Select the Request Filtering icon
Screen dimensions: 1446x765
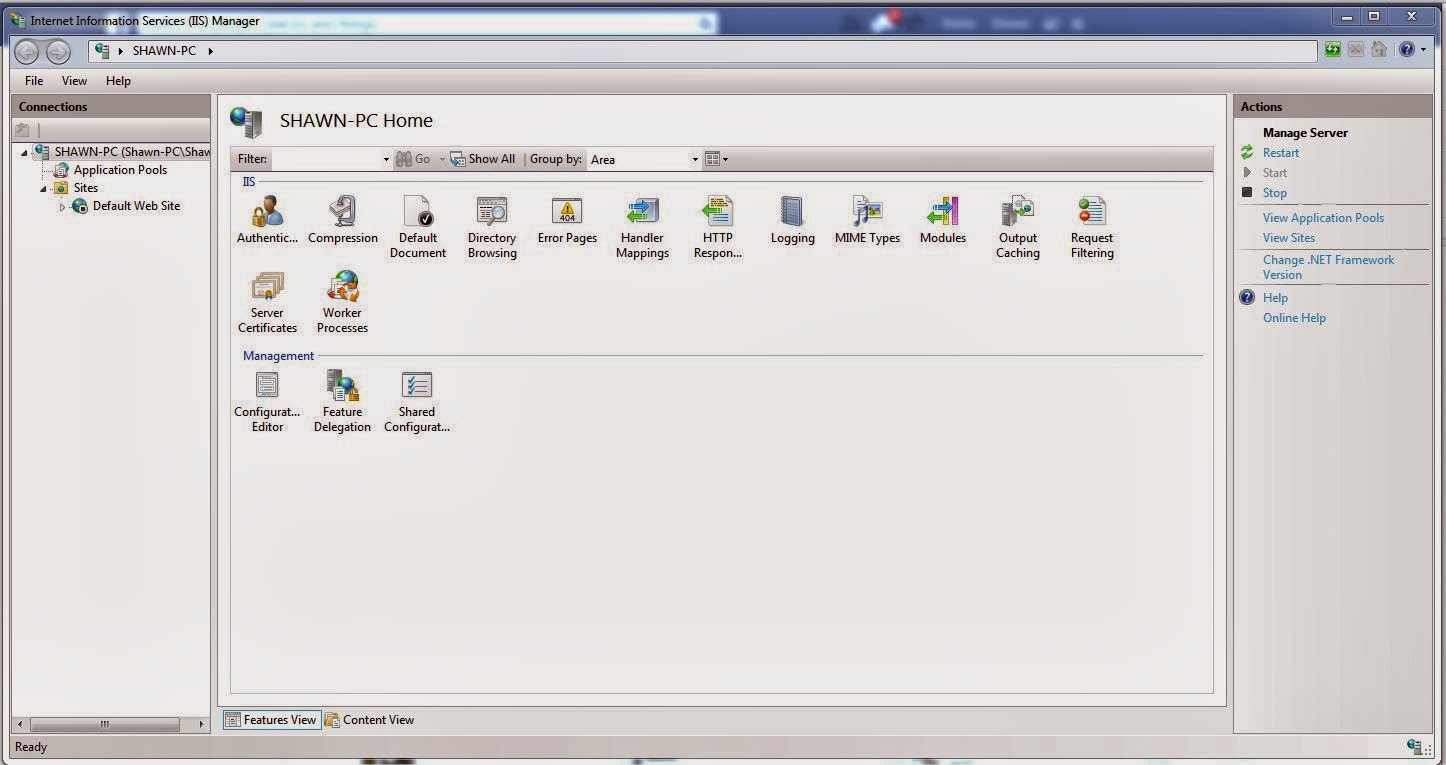pos(1092,228)
